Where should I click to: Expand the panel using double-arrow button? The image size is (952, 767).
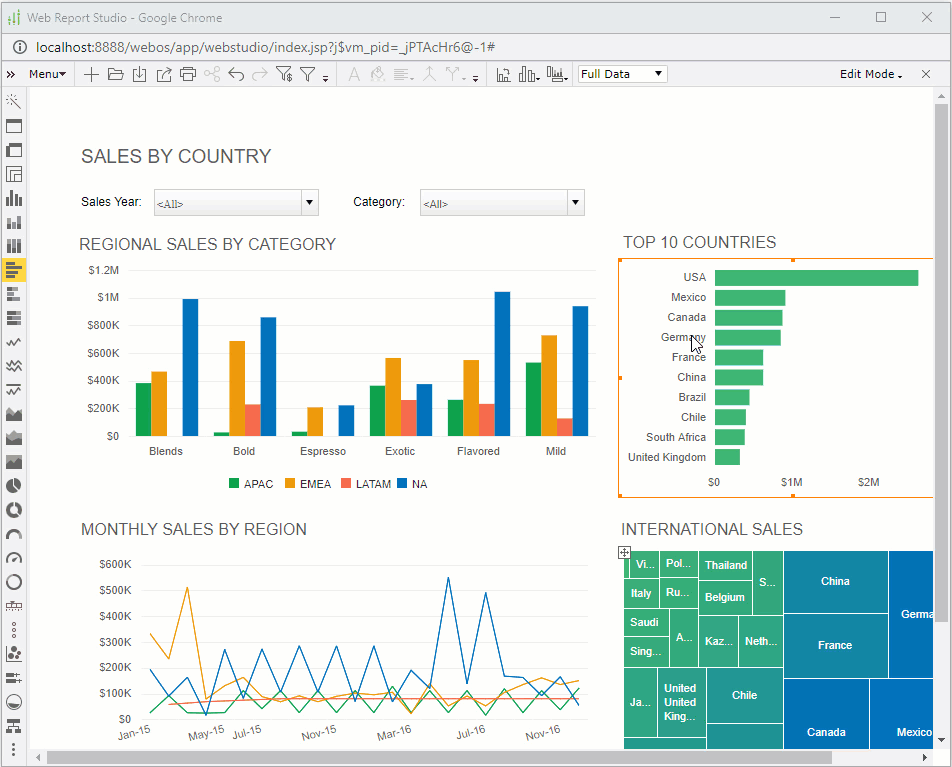pos(11,74)
